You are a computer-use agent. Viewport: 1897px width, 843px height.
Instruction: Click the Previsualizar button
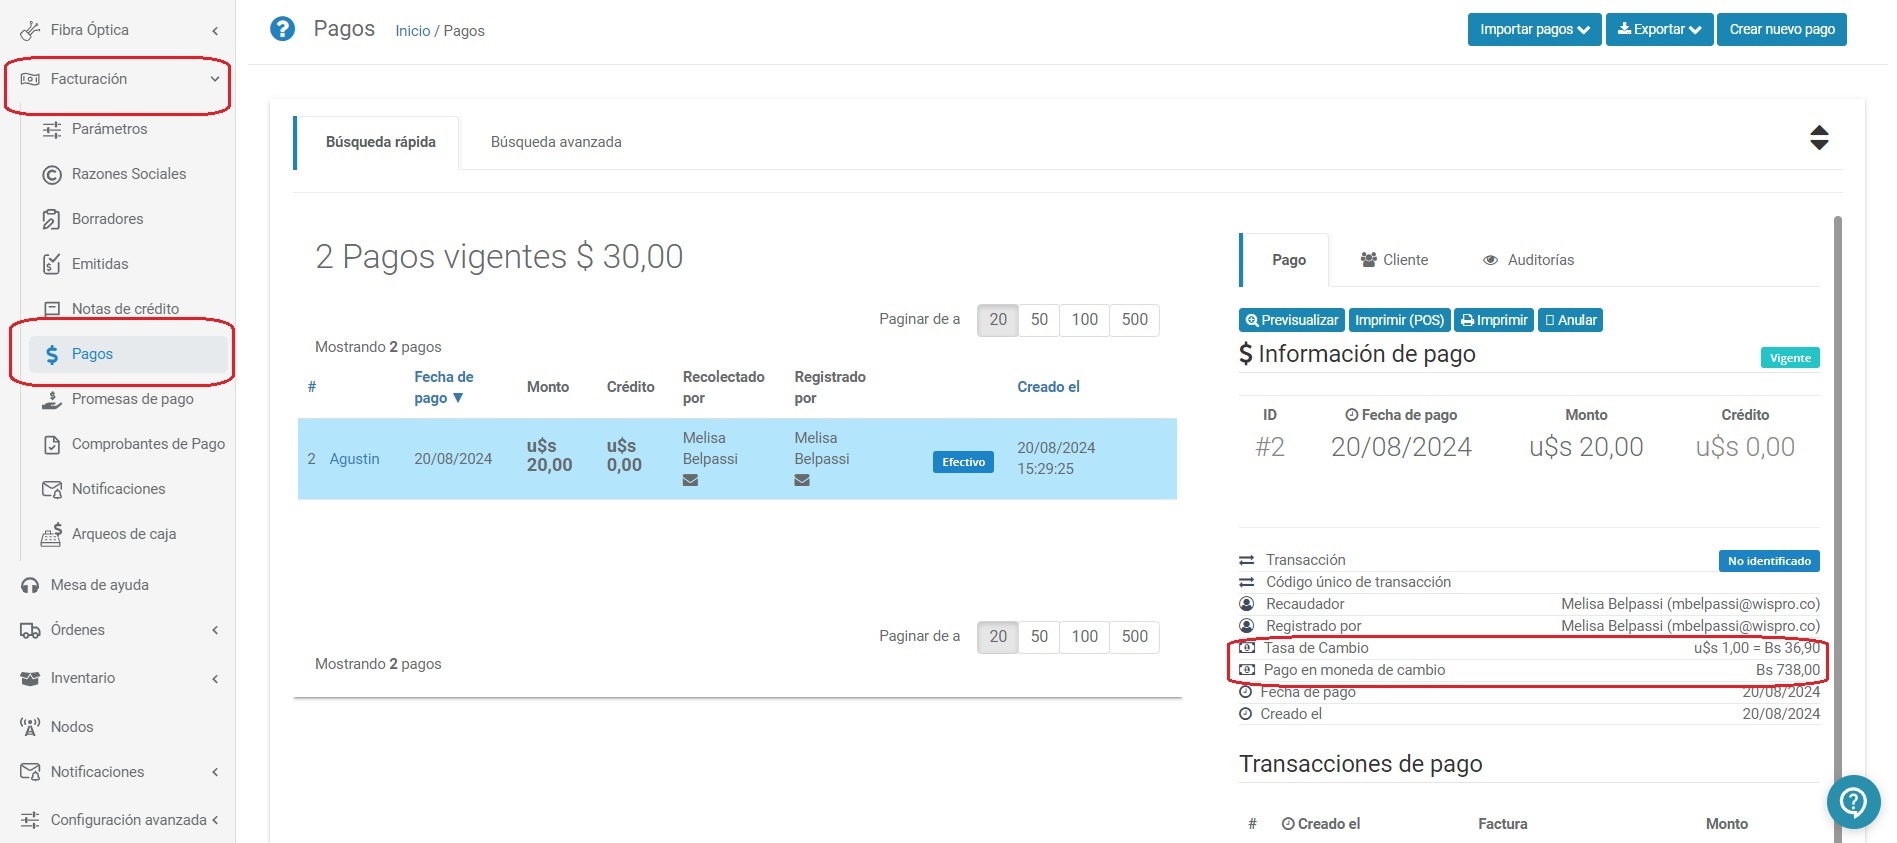pos(1292,320)
